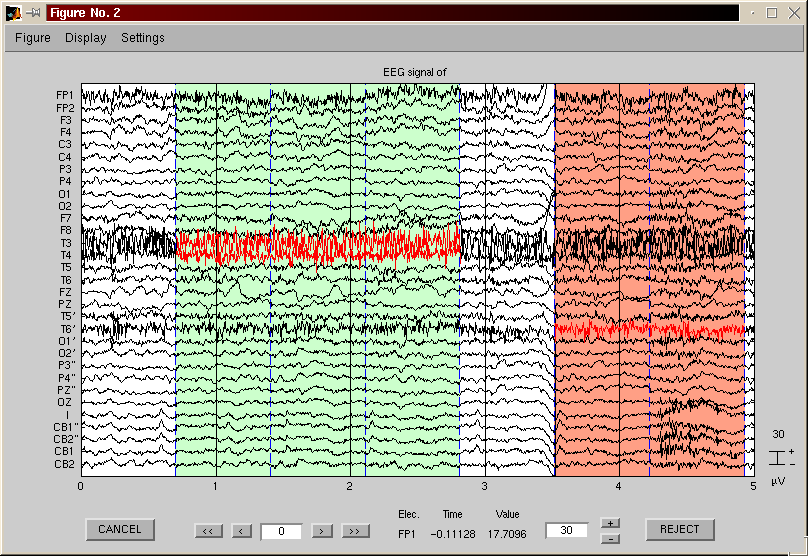
Task: Open the Settings menu
Action: point(143,38)
